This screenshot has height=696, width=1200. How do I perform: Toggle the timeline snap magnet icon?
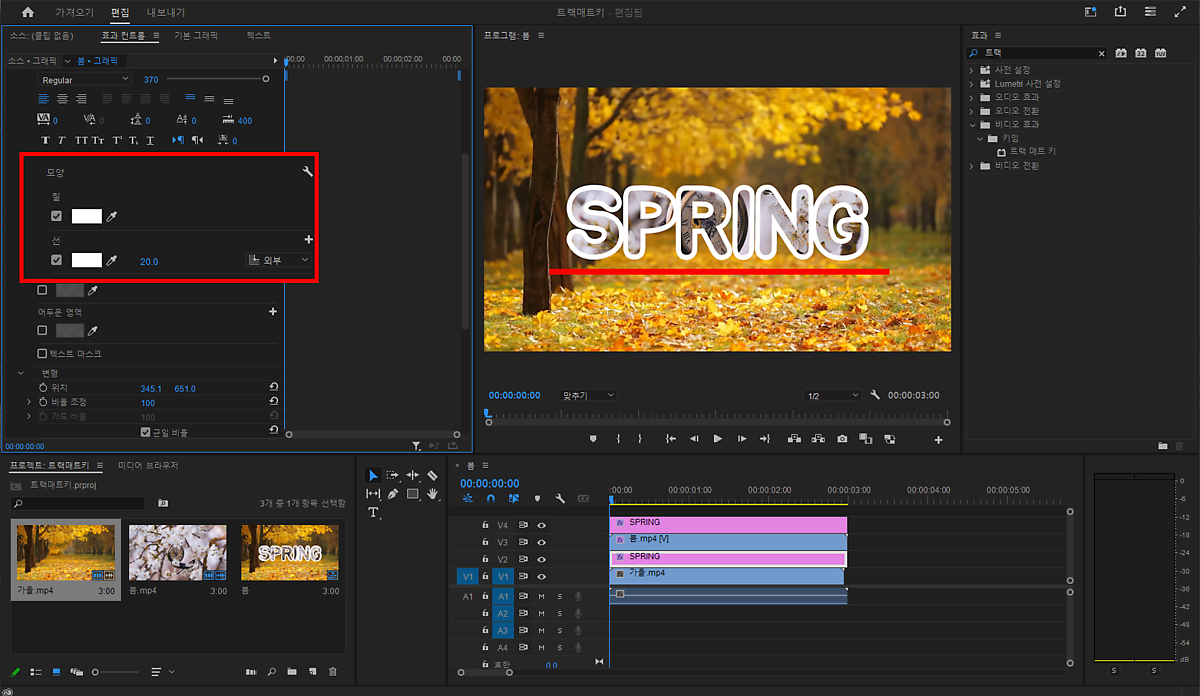(490, 498)
